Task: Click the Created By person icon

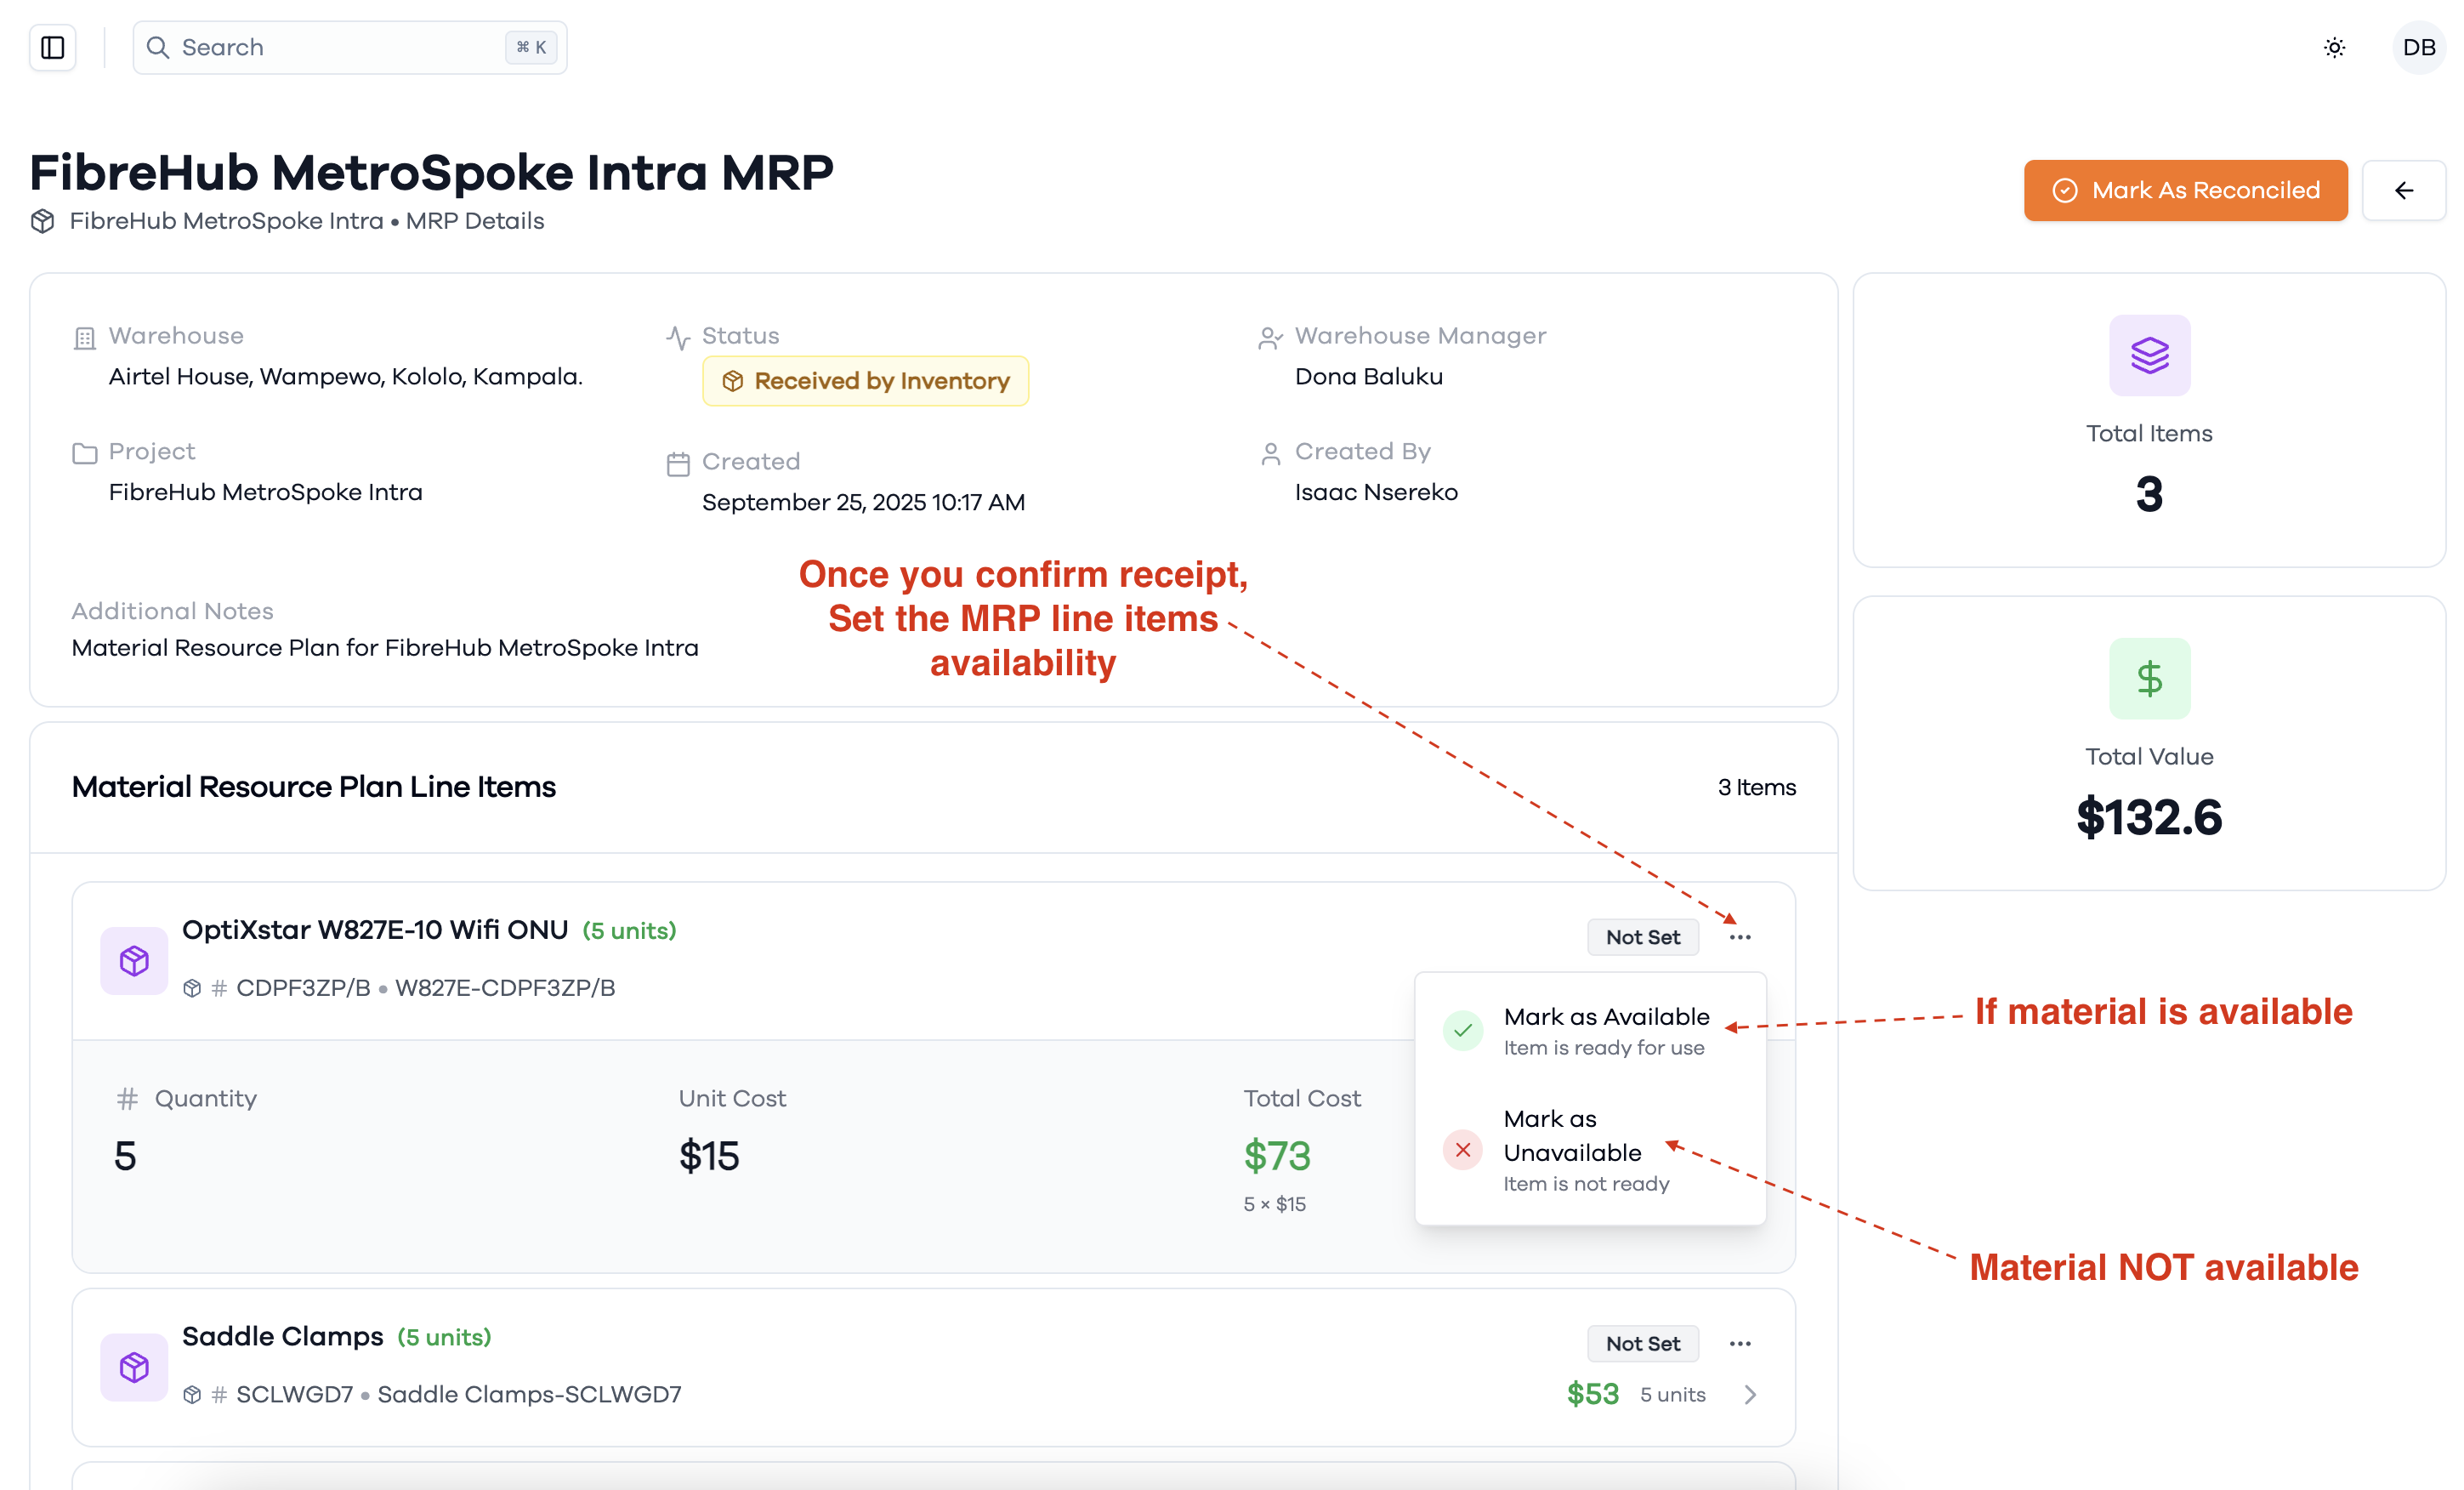Action: coord(1270,453)
